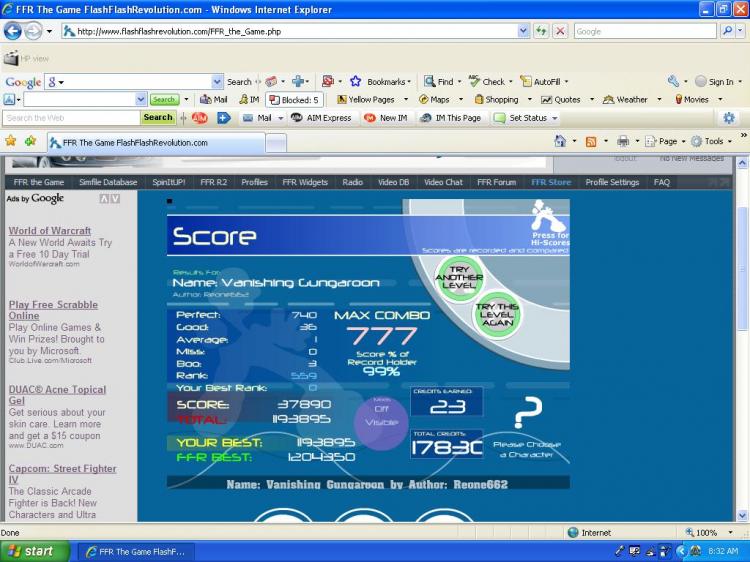This screenshot has height=562, width=750.
Task: Open Profile Settings in the nav bar
Action: point(612,182)
